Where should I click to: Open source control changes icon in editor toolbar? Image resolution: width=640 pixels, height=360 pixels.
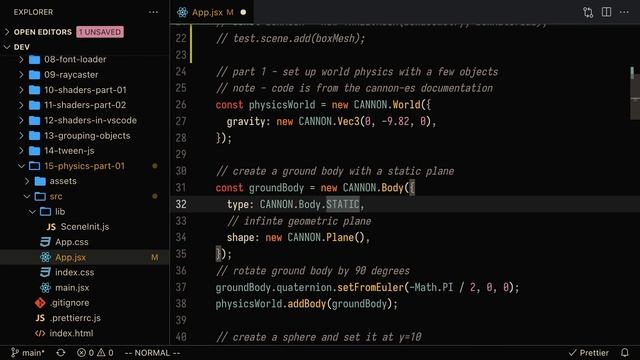(588, 12)
